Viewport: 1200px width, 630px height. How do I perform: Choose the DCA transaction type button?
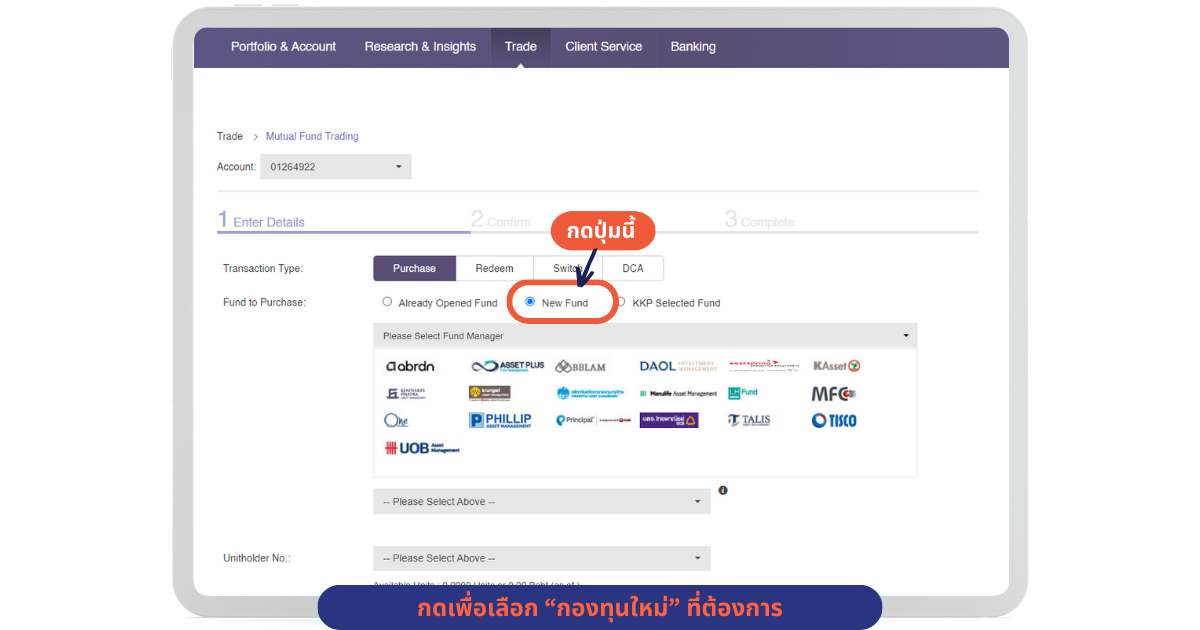click(633, 268)
